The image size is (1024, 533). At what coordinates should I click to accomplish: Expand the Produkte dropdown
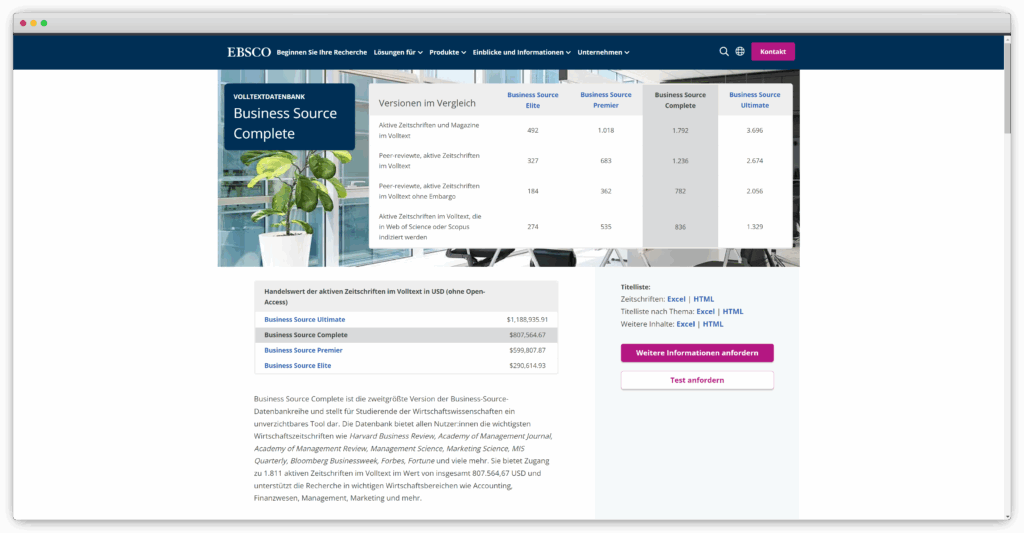[x=447, y=52]
